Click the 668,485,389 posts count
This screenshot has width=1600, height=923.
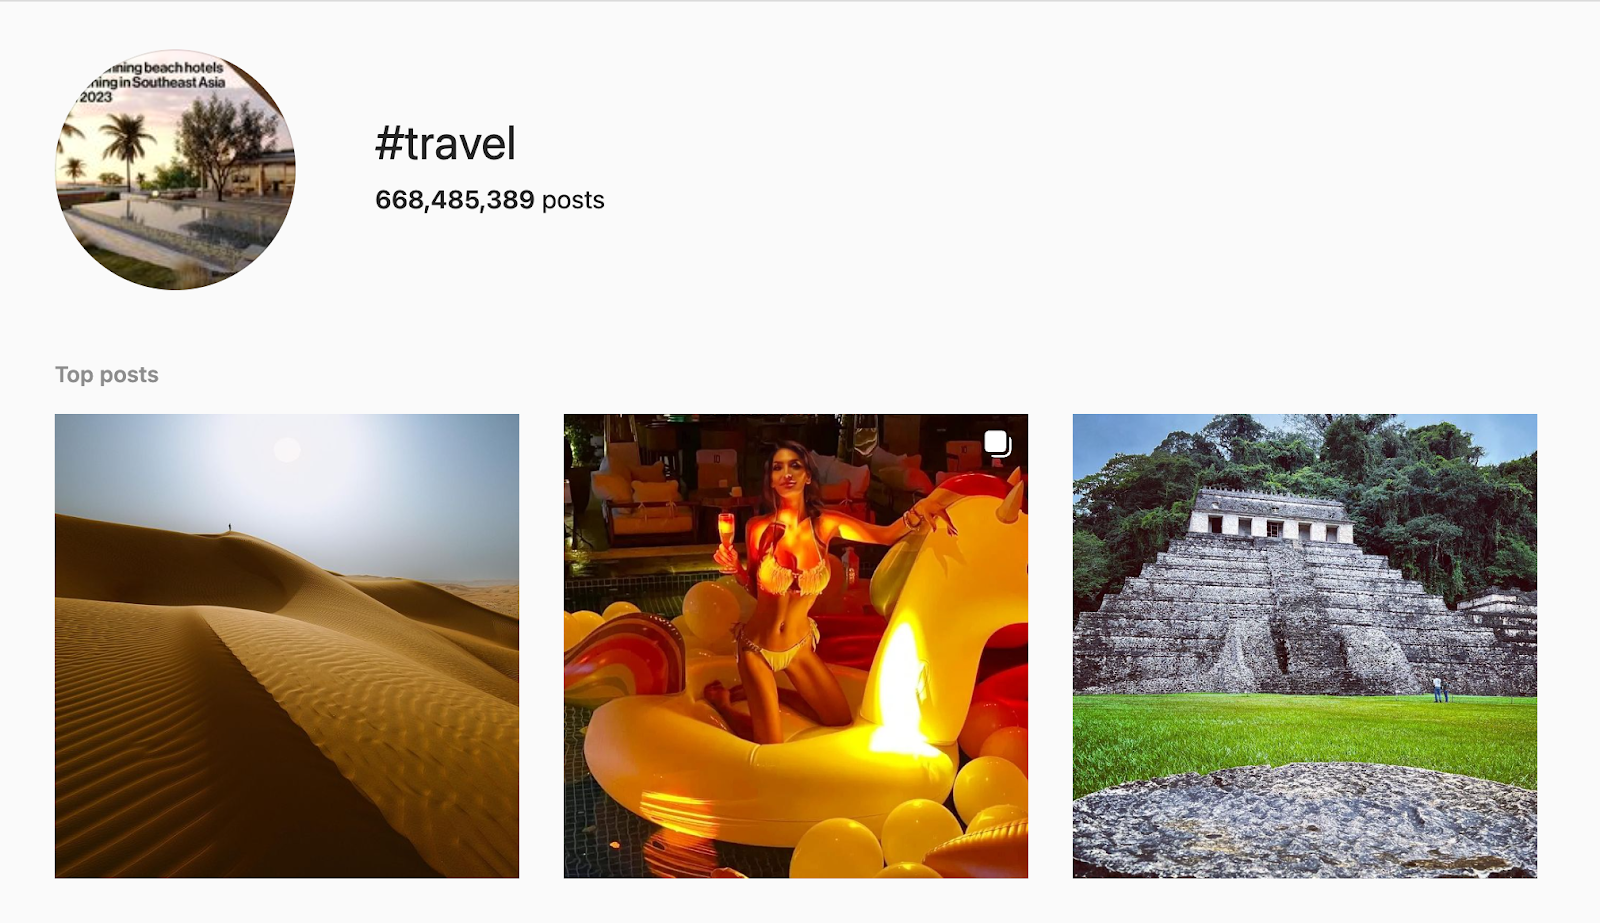[x=490, y=200]
